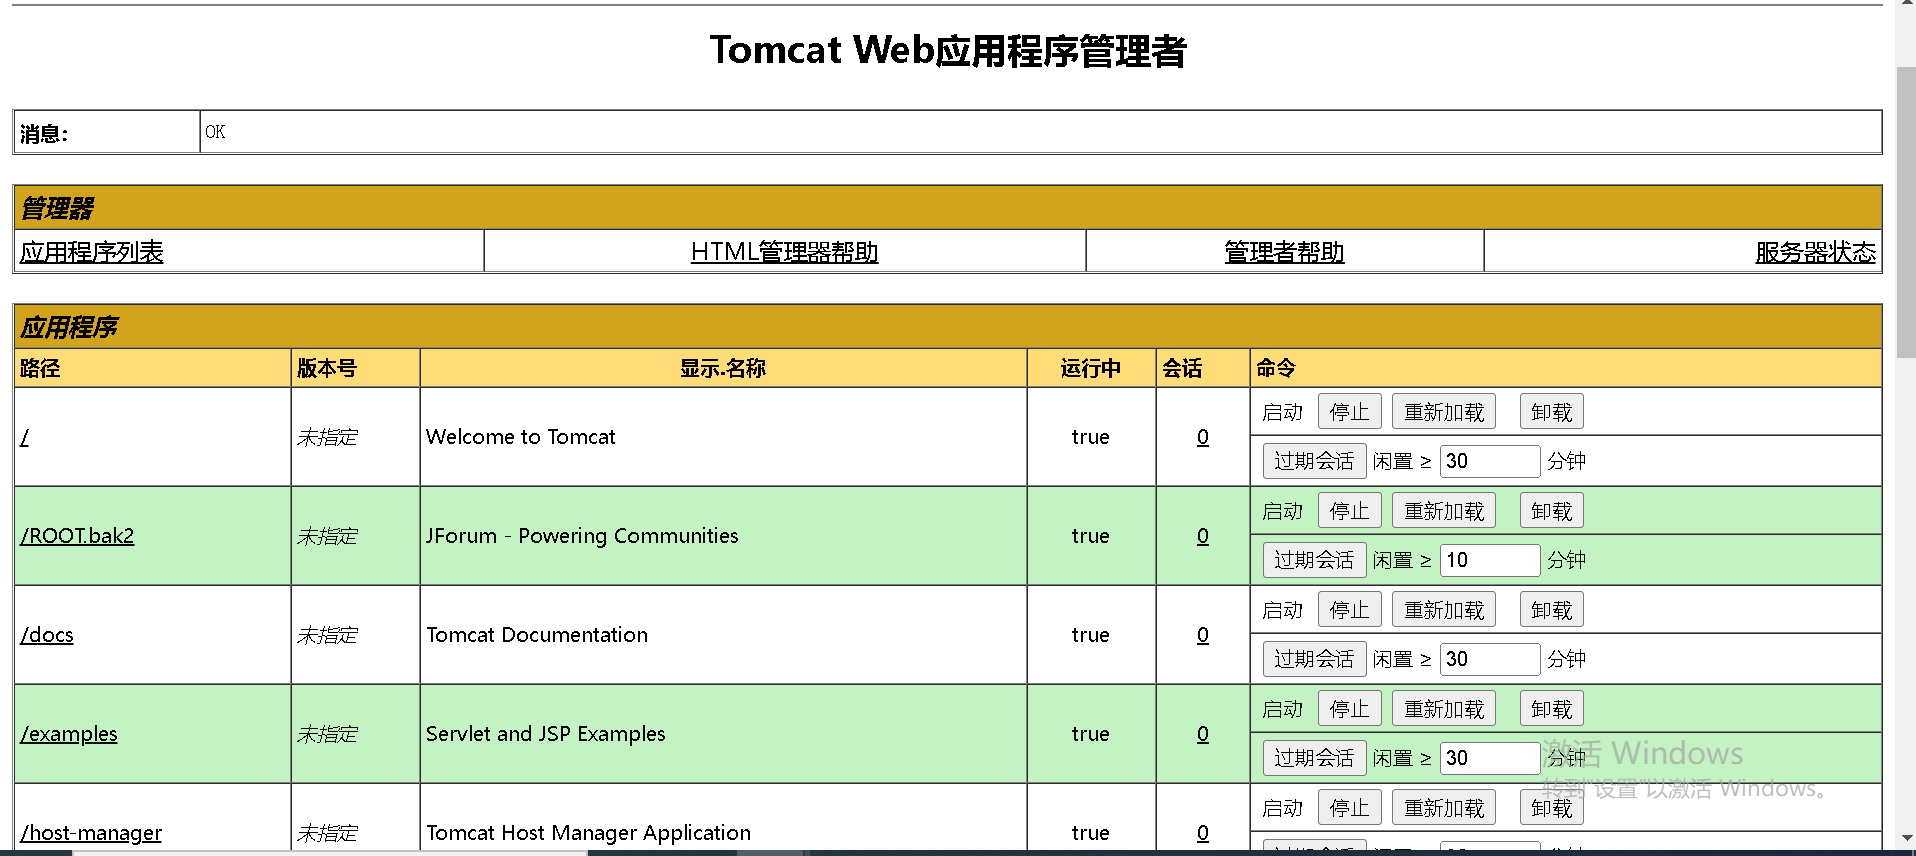Screen dimensions: 1916x856
Task: Click 重新加载 button for Welcome to Tomcat
Action: coord(1444,412)
